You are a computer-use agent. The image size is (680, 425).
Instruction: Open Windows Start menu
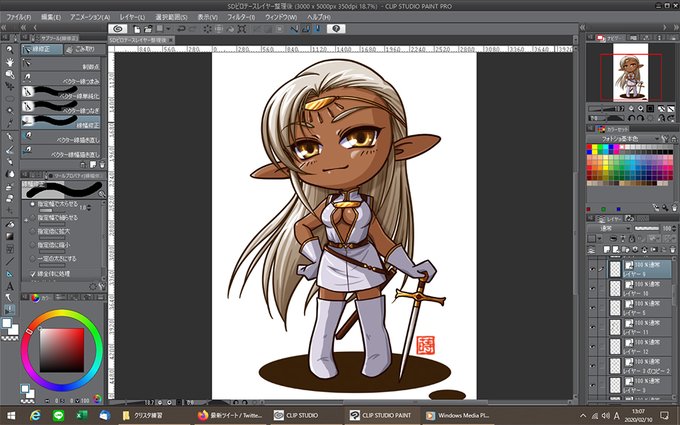click(x=11, y=415)
